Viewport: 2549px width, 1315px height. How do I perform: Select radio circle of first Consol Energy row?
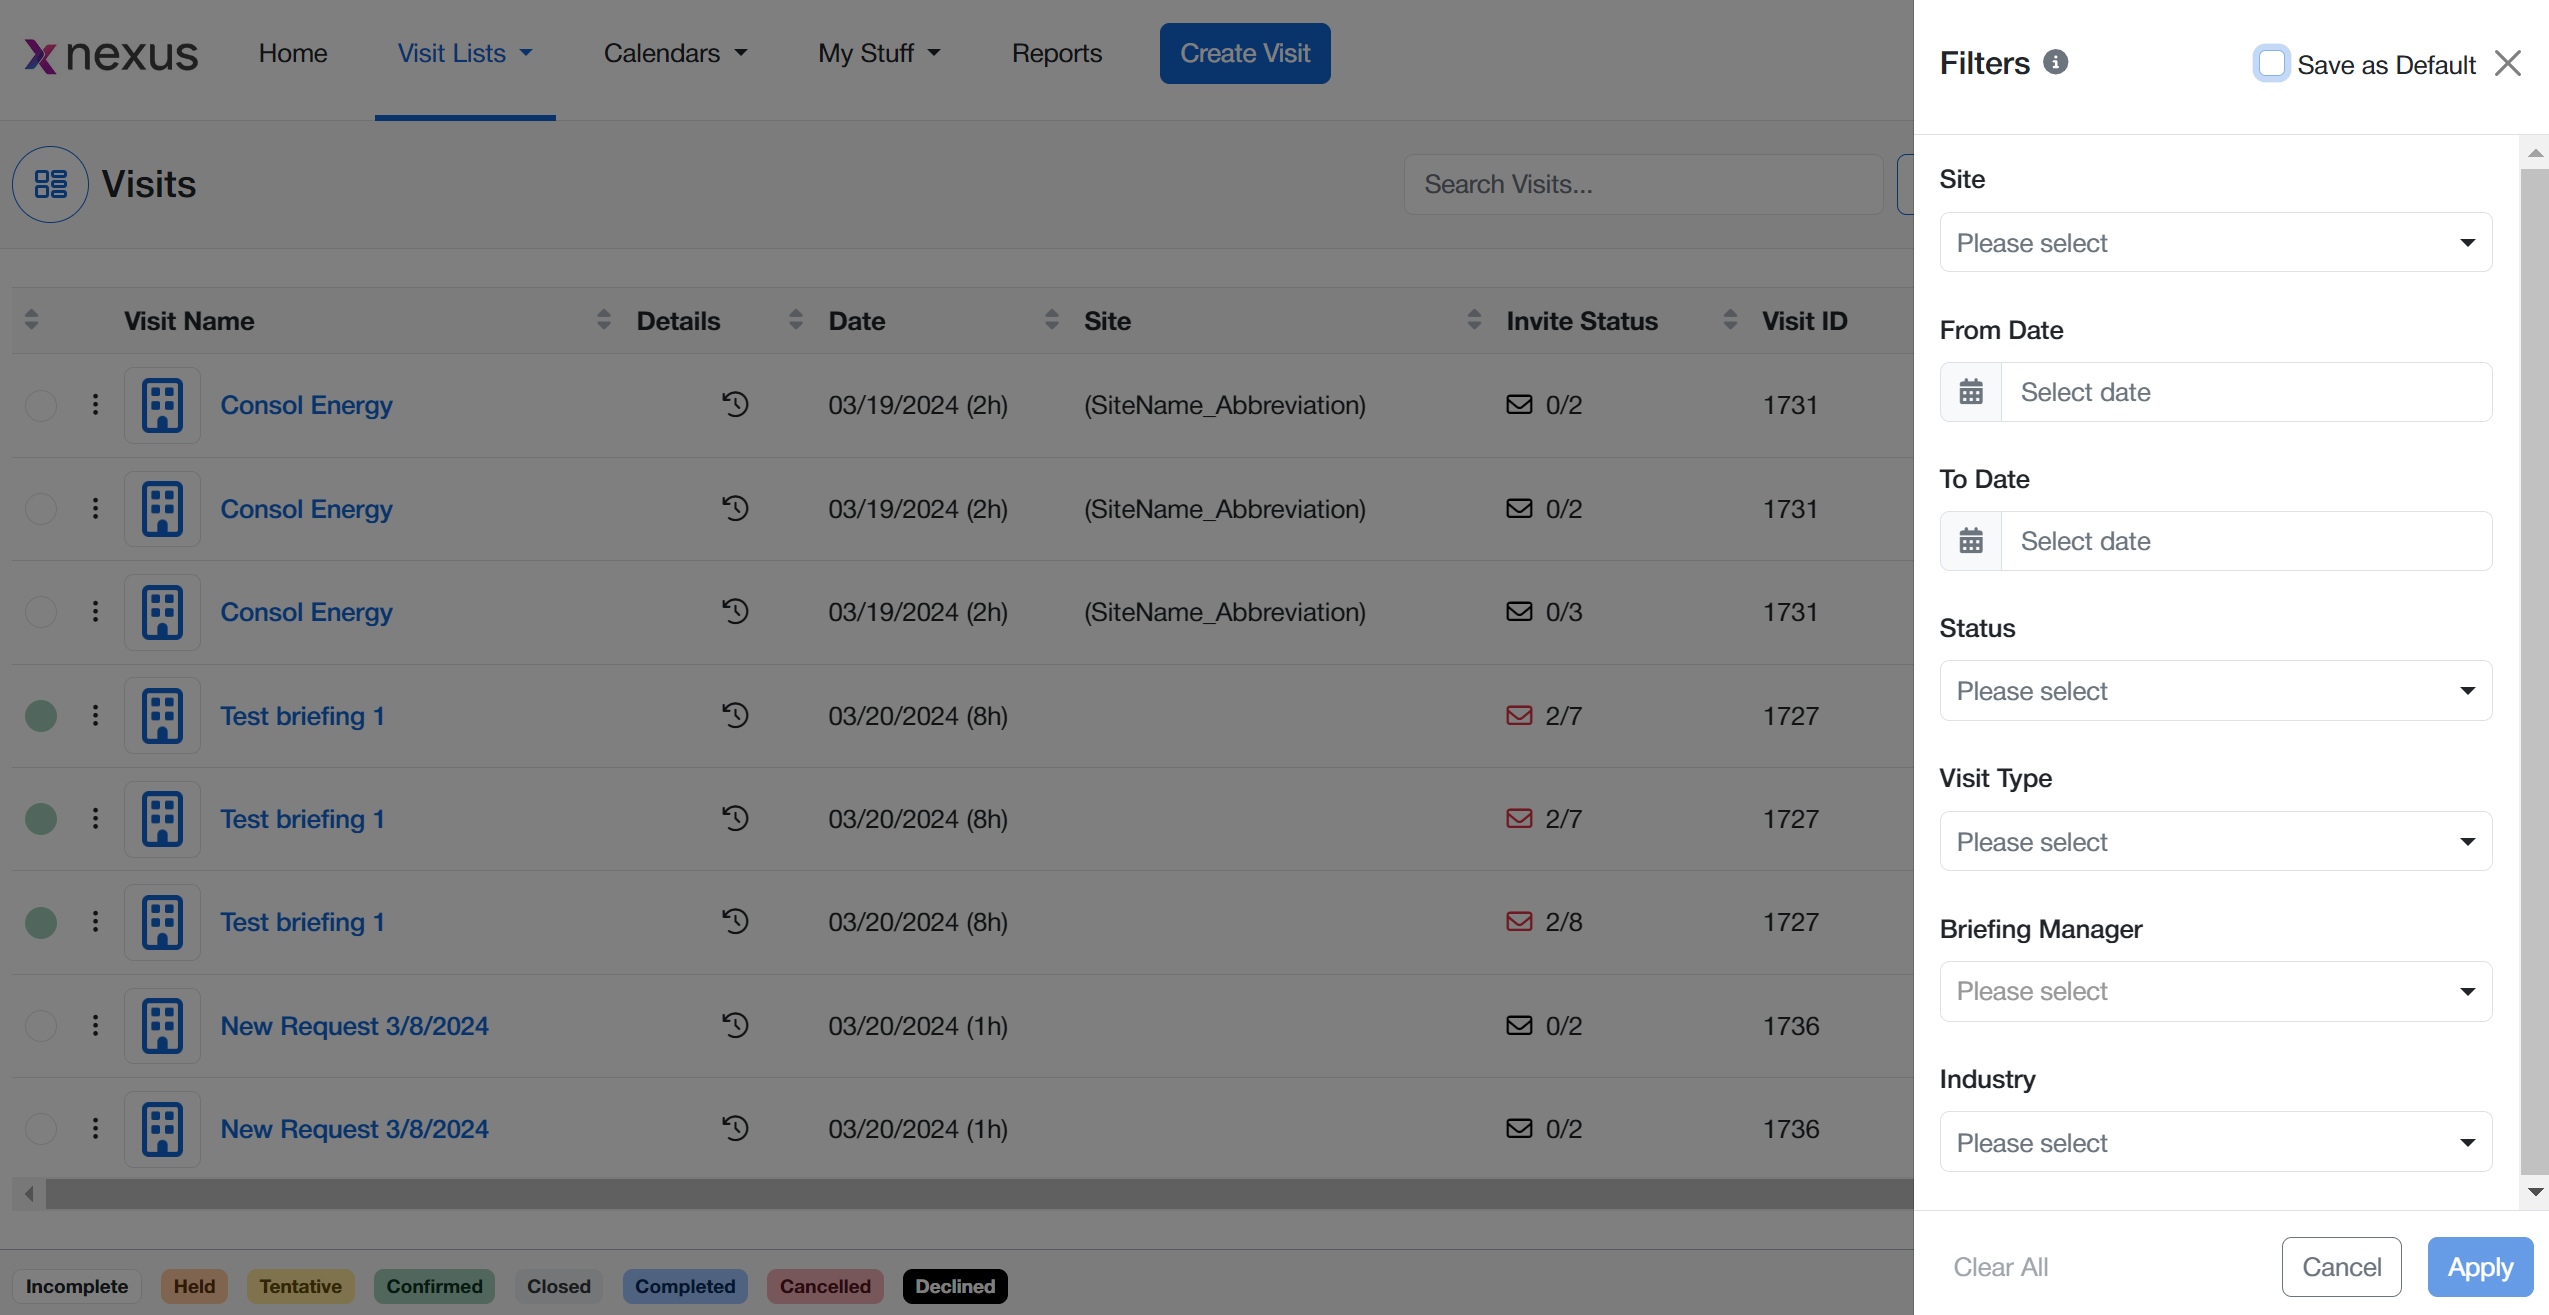(41, 405)
